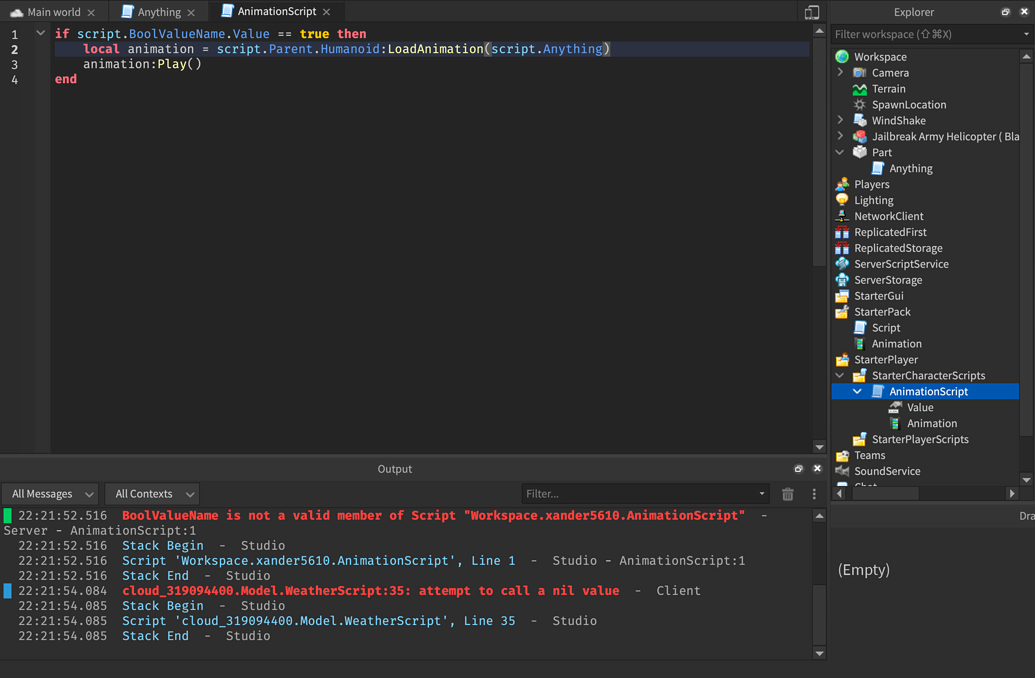Select the AnimationScript editor tab
The image size is (1035, 678).
click(277, 11)
